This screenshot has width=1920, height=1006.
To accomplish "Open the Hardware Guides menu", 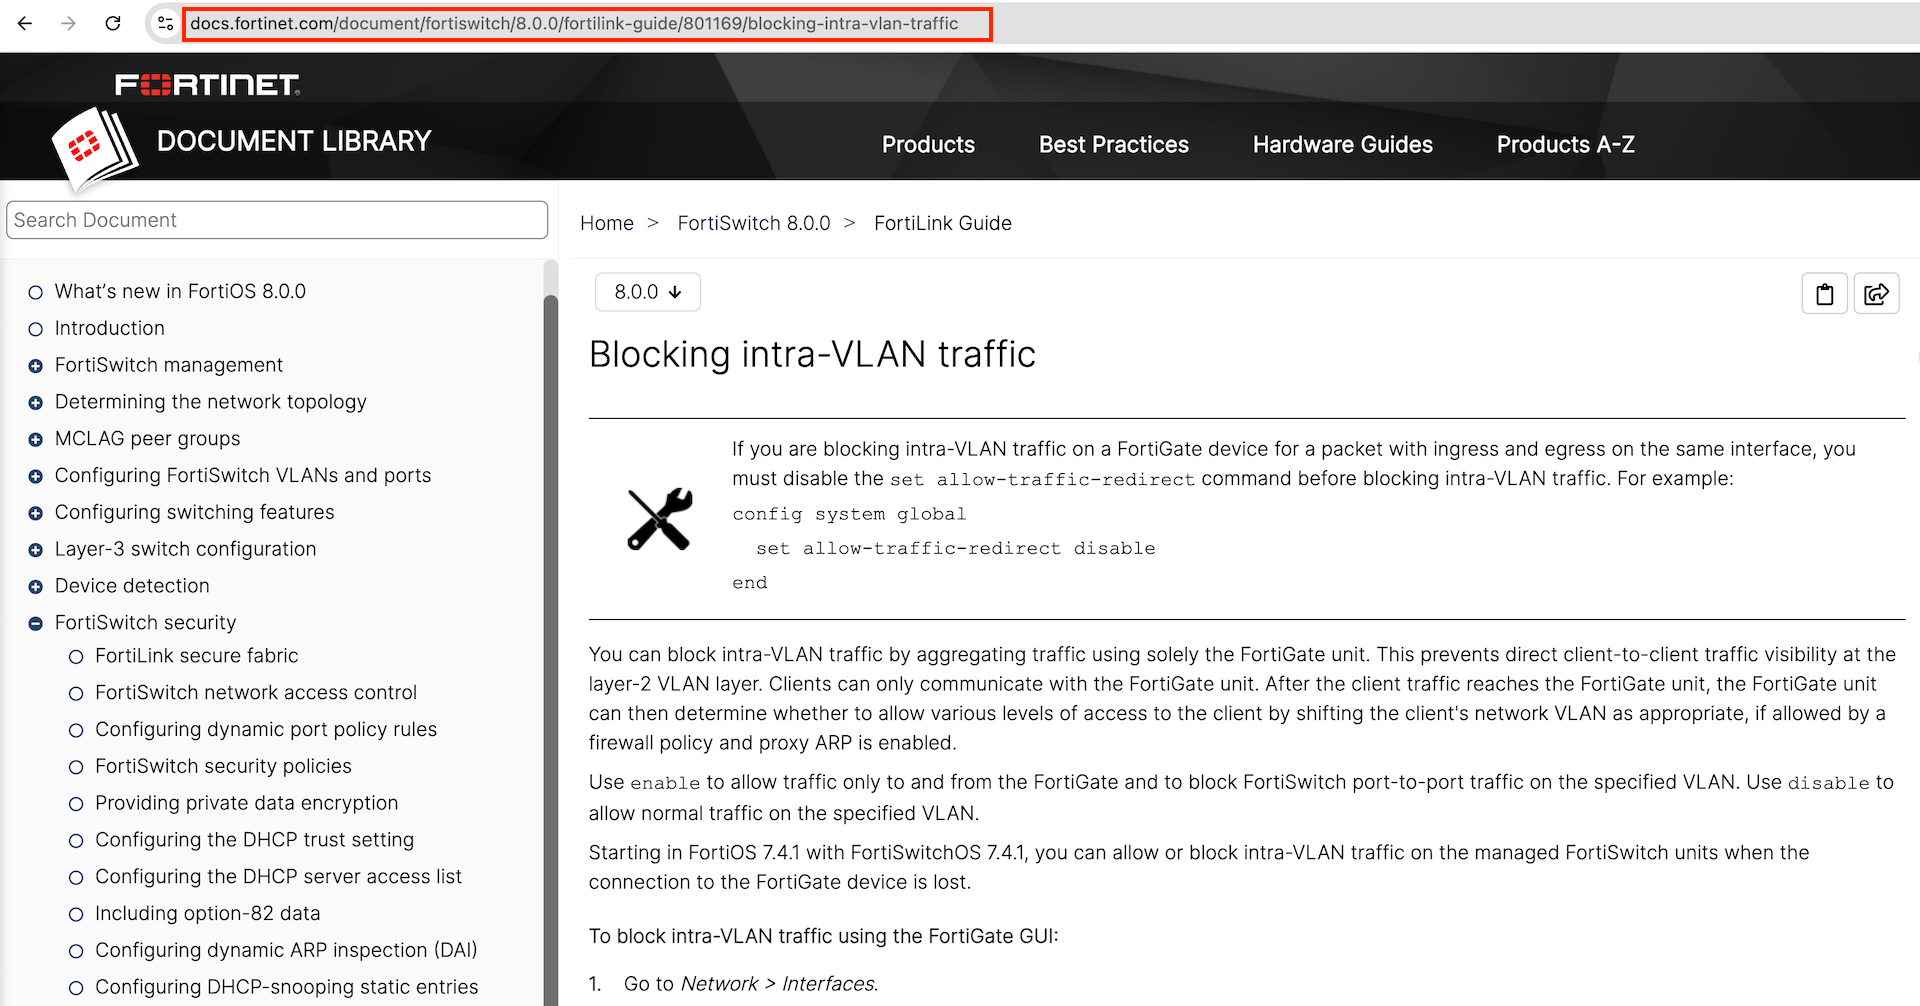I will point(1343,145).
